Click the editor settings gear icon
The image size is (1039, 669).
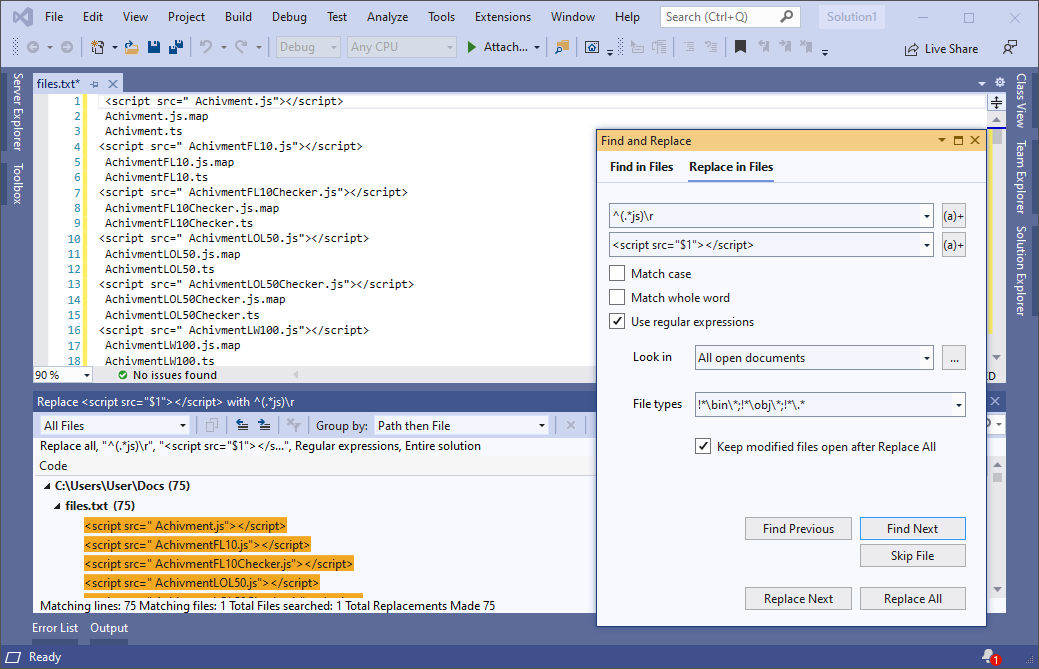[x=1000, y=82]
